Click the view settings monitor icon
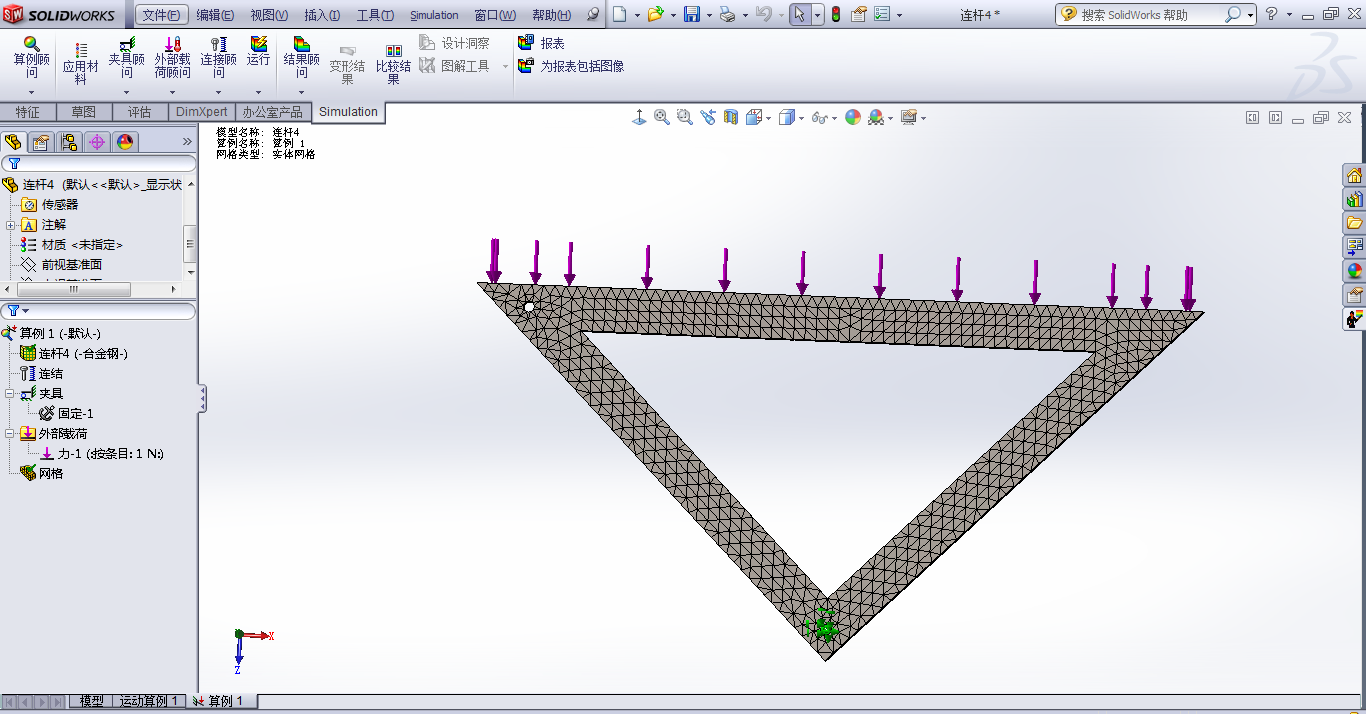 [908, 117]
